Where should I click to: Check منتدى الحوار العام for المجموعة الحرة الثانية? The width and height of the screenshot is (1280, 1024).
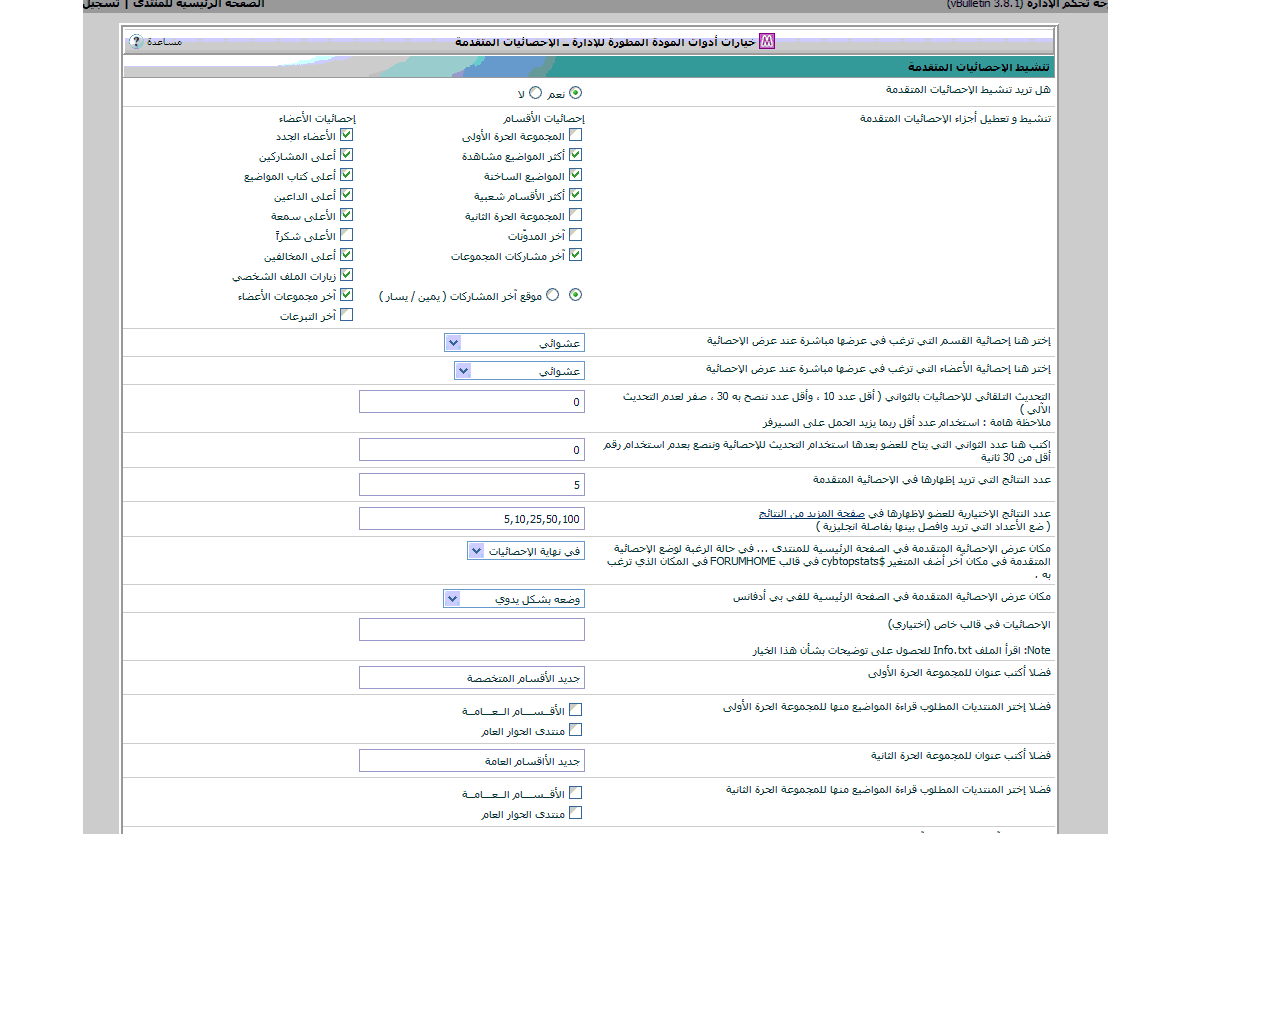tap(575, 813)
